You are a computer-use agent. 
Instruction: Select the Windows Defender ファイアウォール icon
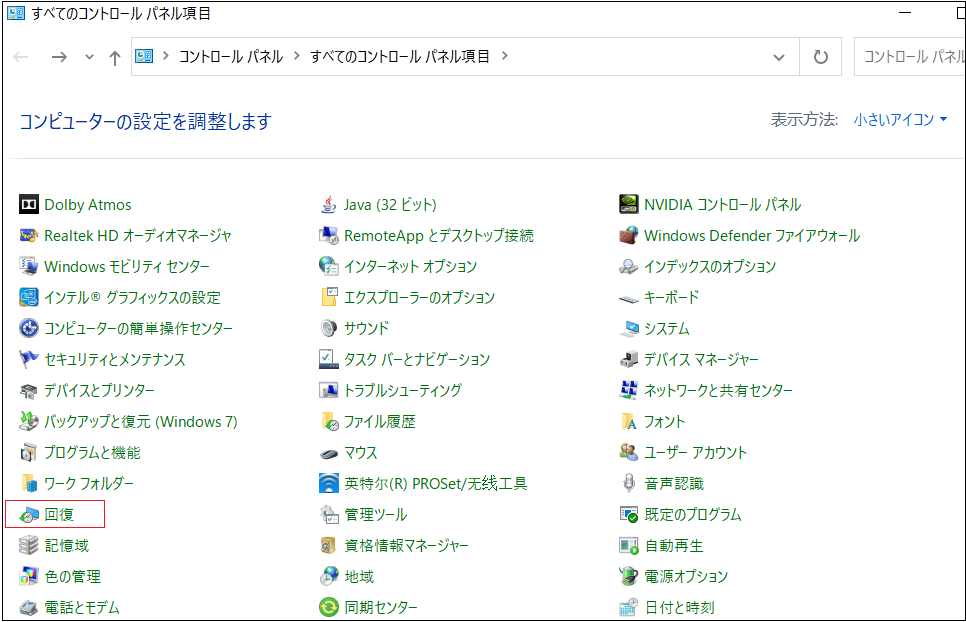(628, 236)
